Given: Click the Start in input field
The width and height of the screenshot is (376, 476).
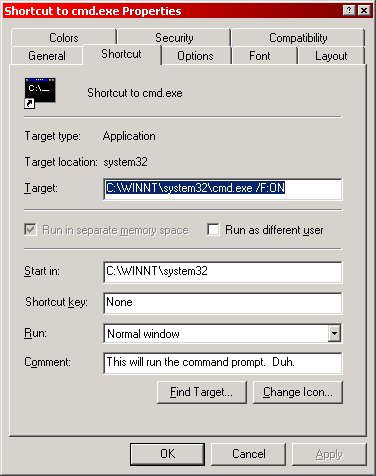Looking at the screenshot, I should [223, 272].
